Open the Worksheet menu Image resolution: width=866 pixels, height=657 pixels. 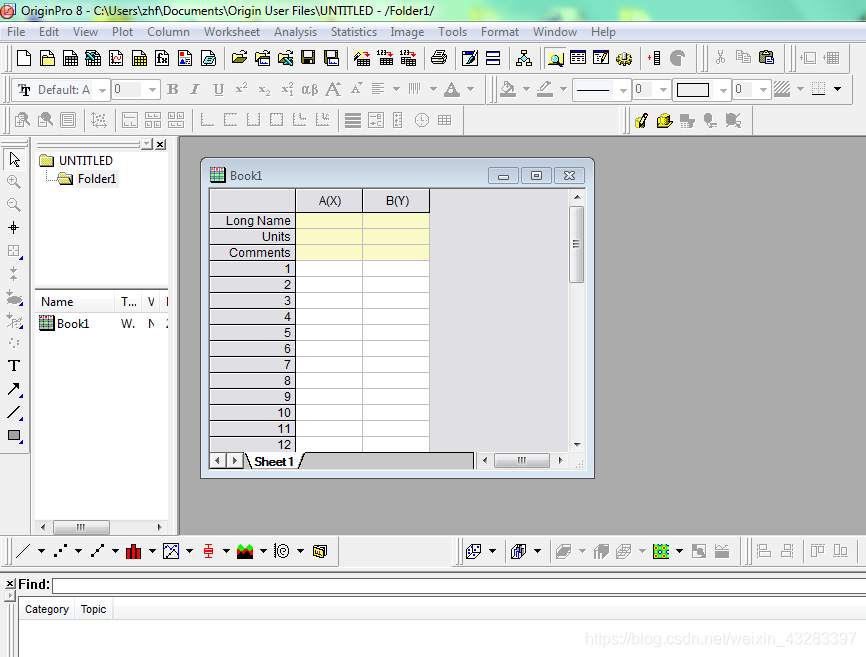click(x=232, y=32)
